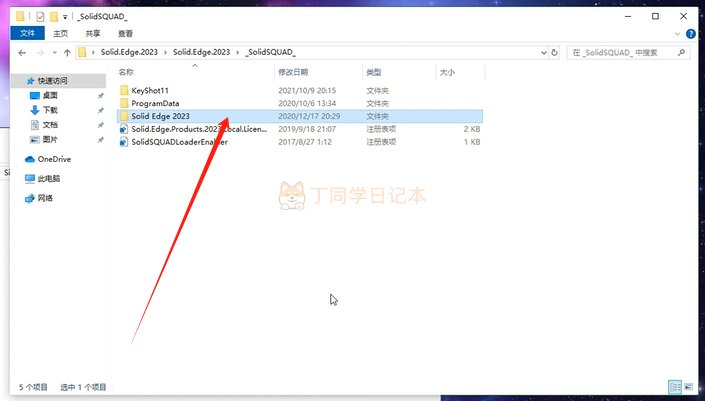Switch to details view in status bar
The image size is (705, 401).
pyautogui.click(x=675, y=387)
